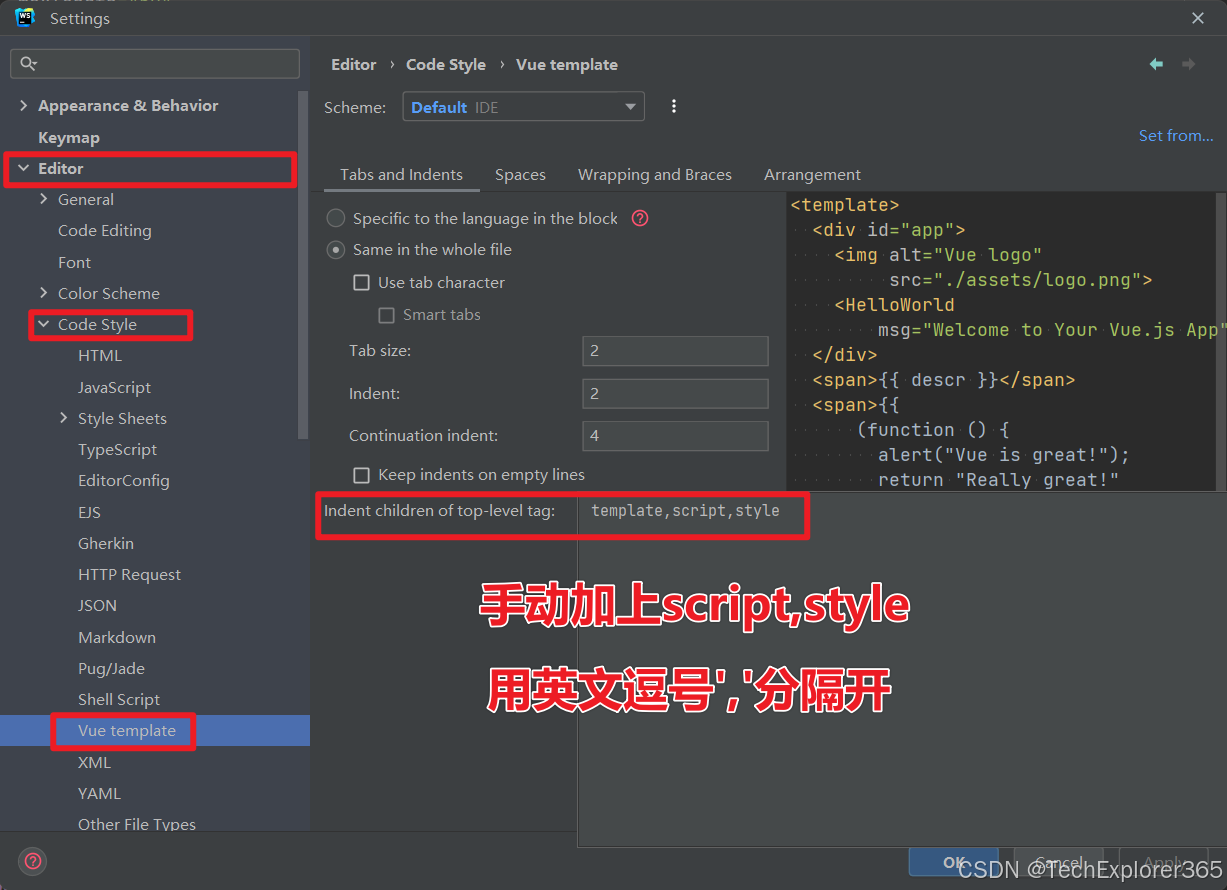Close the Settings dialog
The height and width of the screenshot is (890, 1227).
(x=1198, y=18)
